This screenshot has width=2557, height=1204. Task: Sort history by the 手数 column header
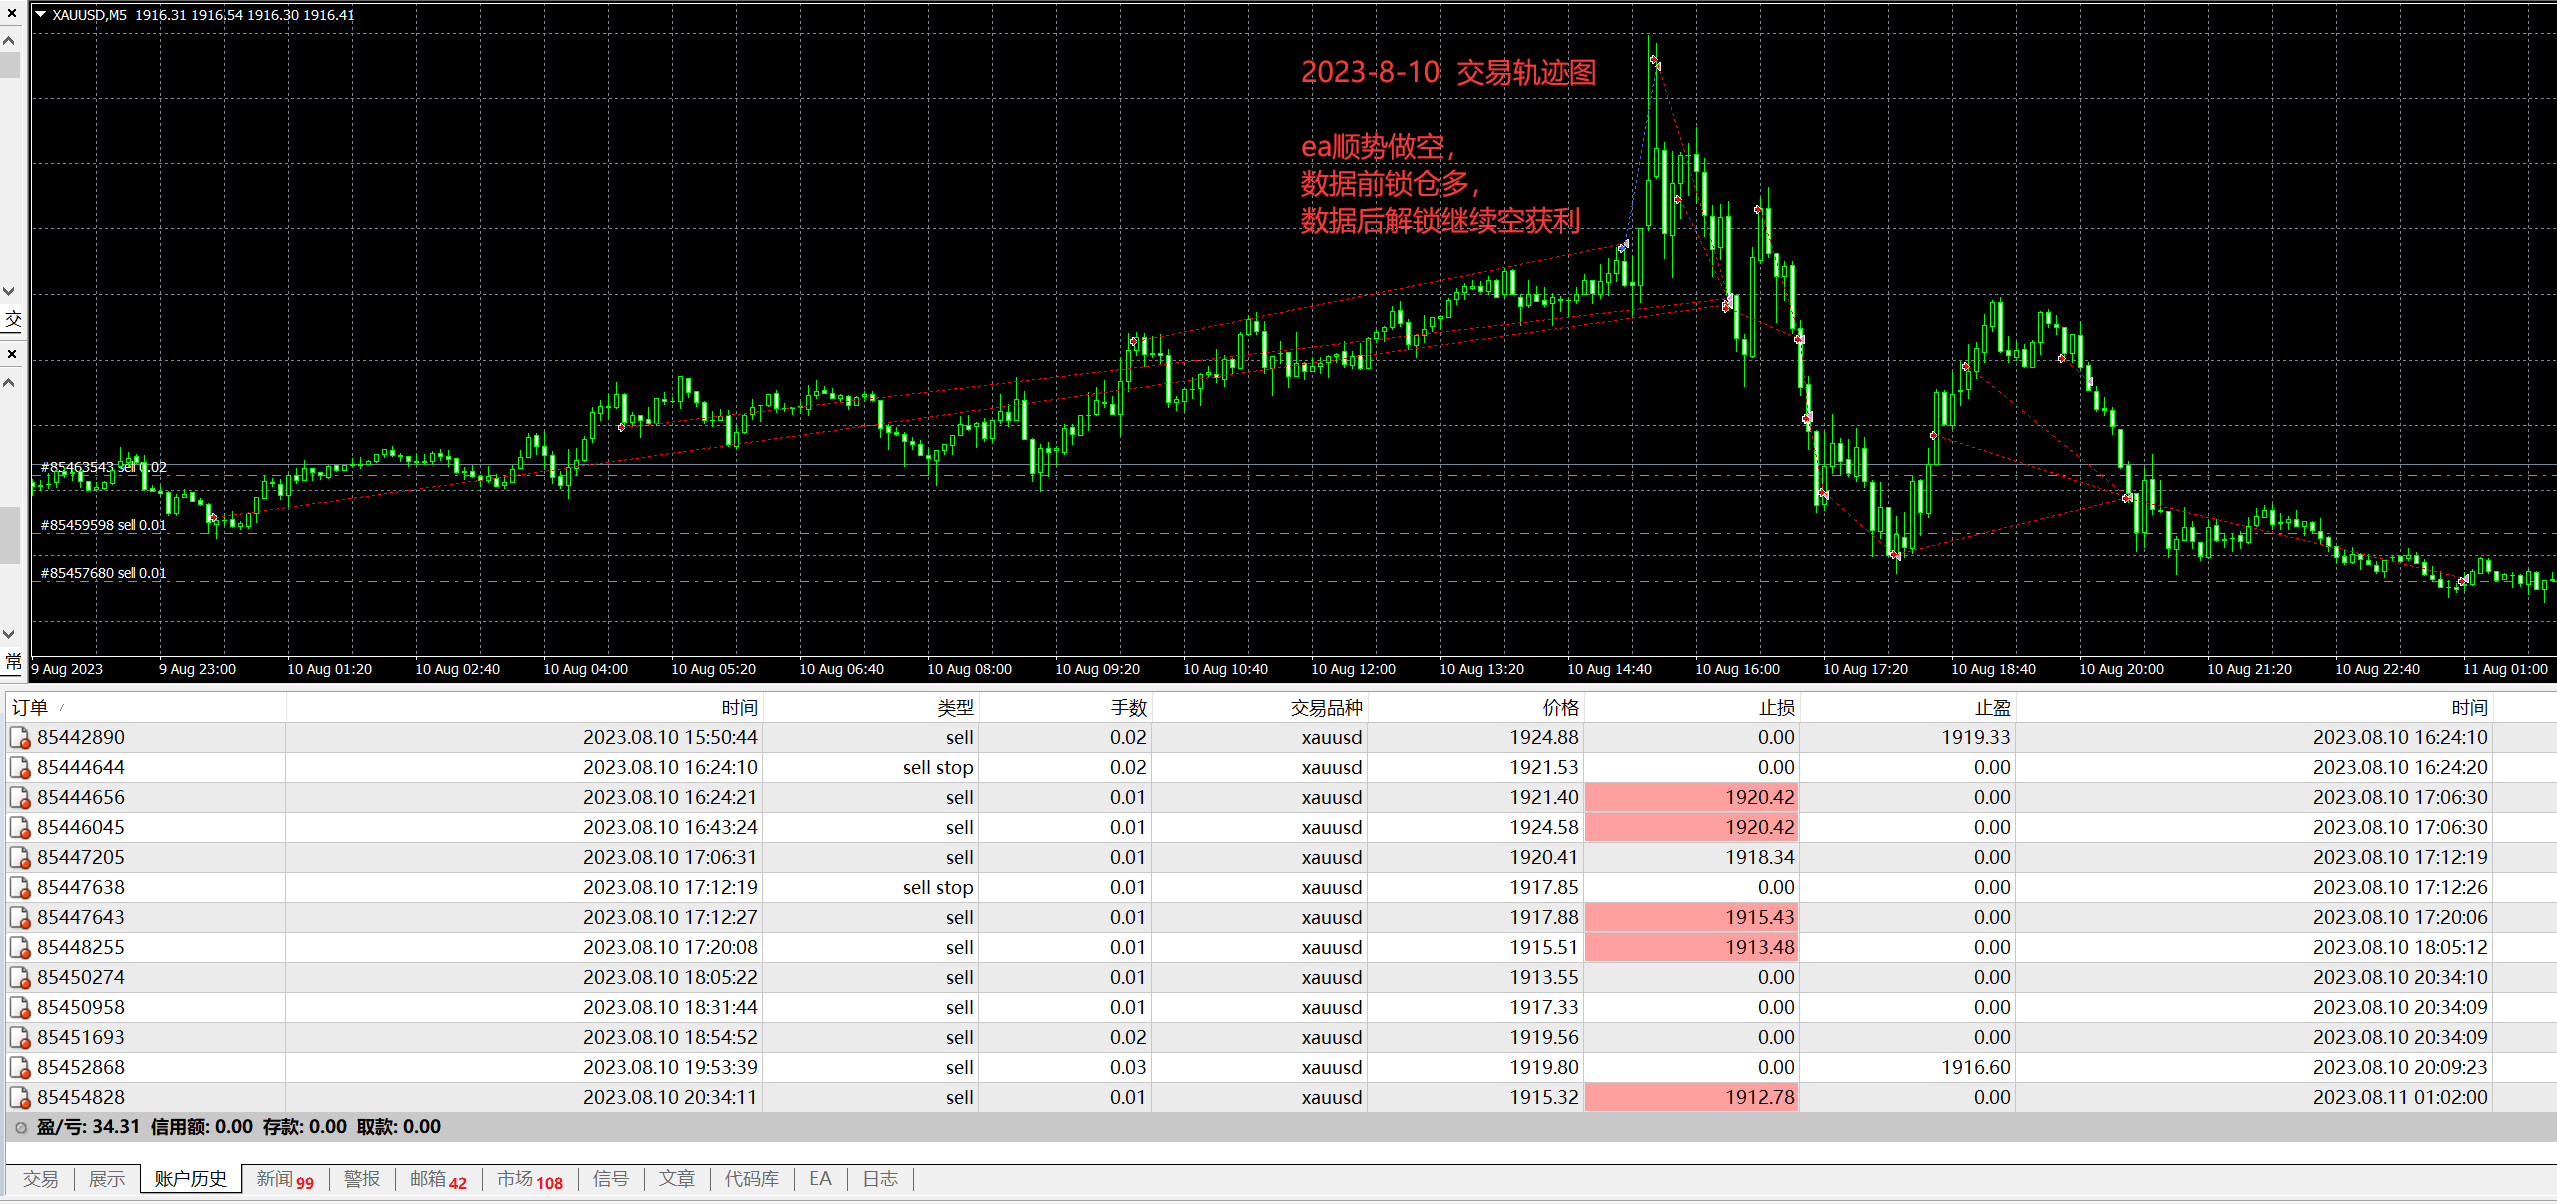pos(1128,707)
